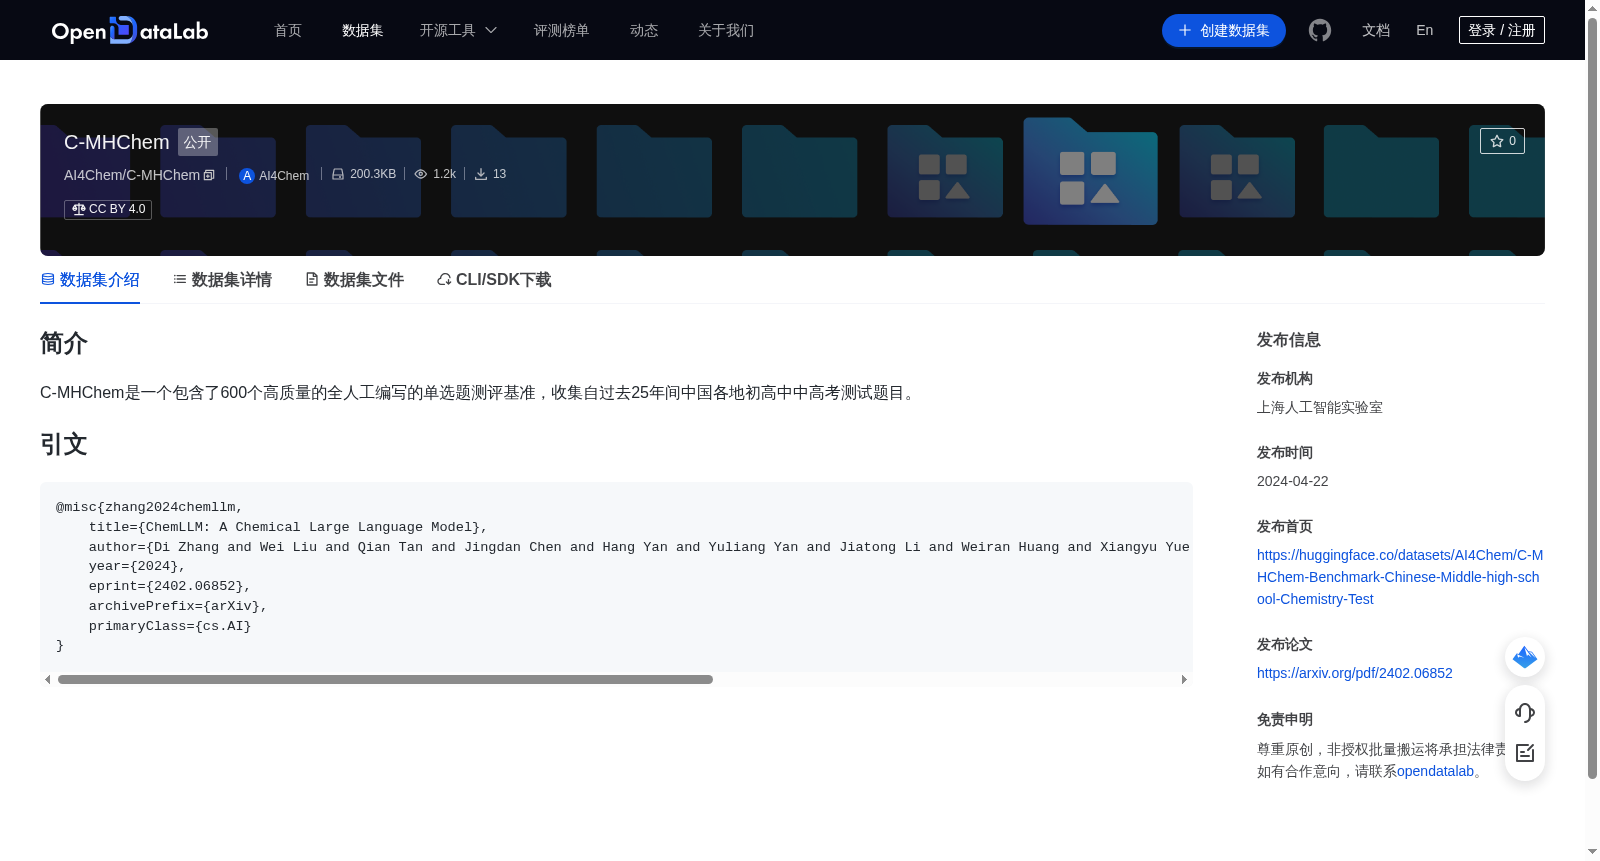Click the downloads count 13

click(x=490, y=174)
